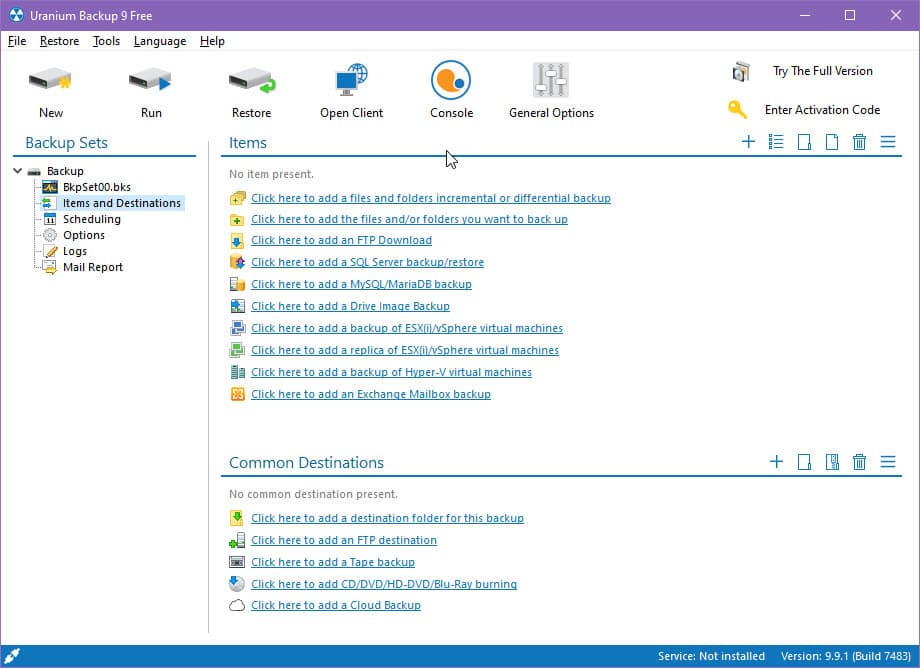
Task: Click link to add ESX(i)/vSphere replica
Action: pos(405,350)
